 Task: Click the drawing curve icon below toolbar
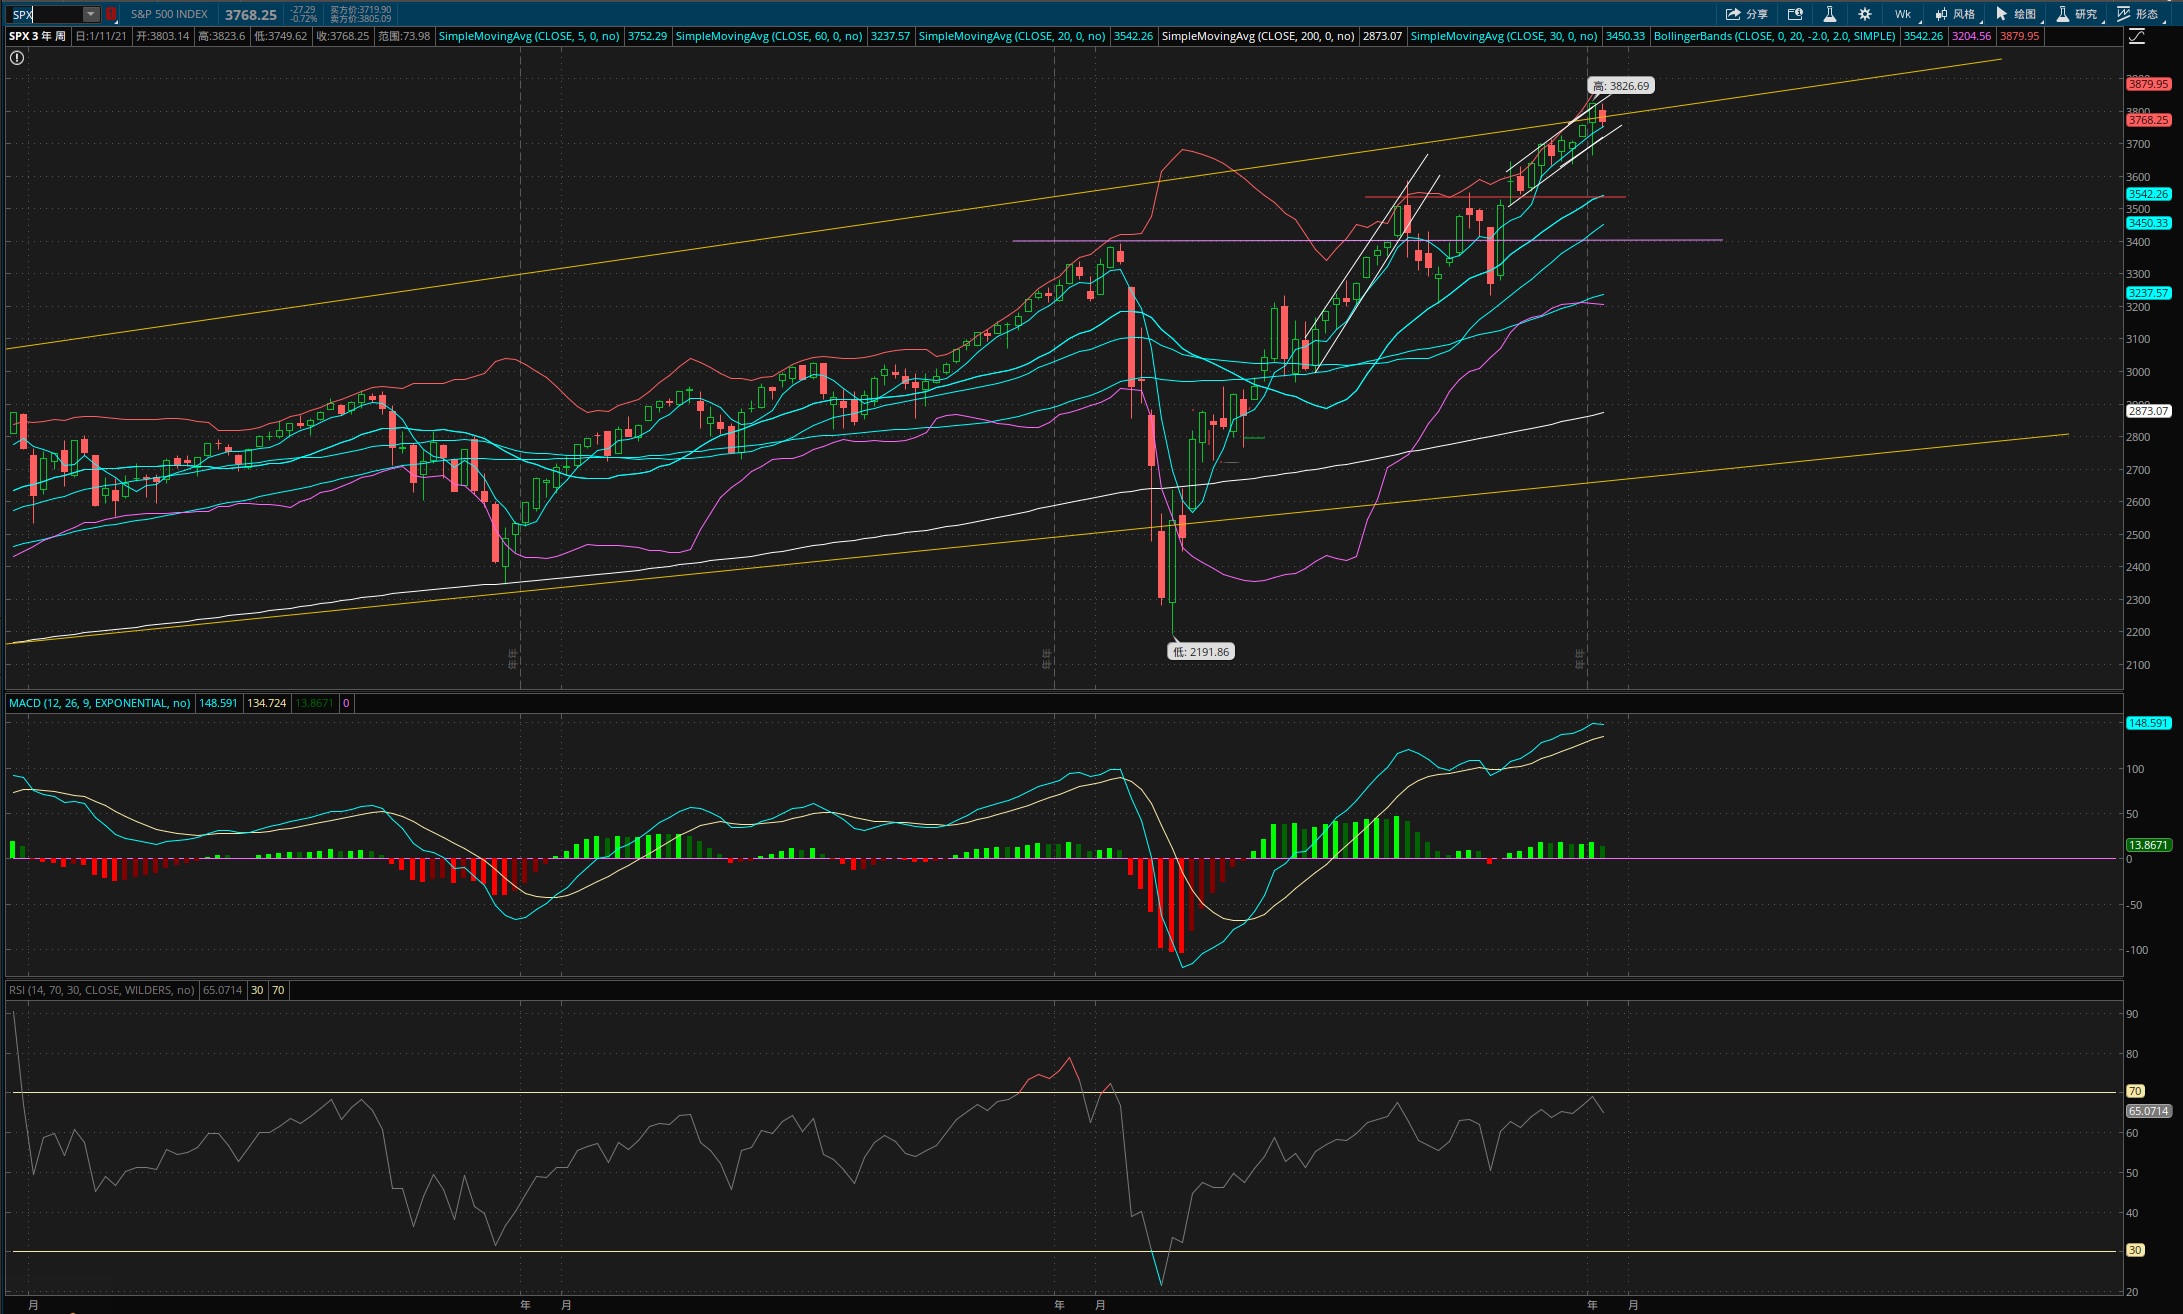2137,37
